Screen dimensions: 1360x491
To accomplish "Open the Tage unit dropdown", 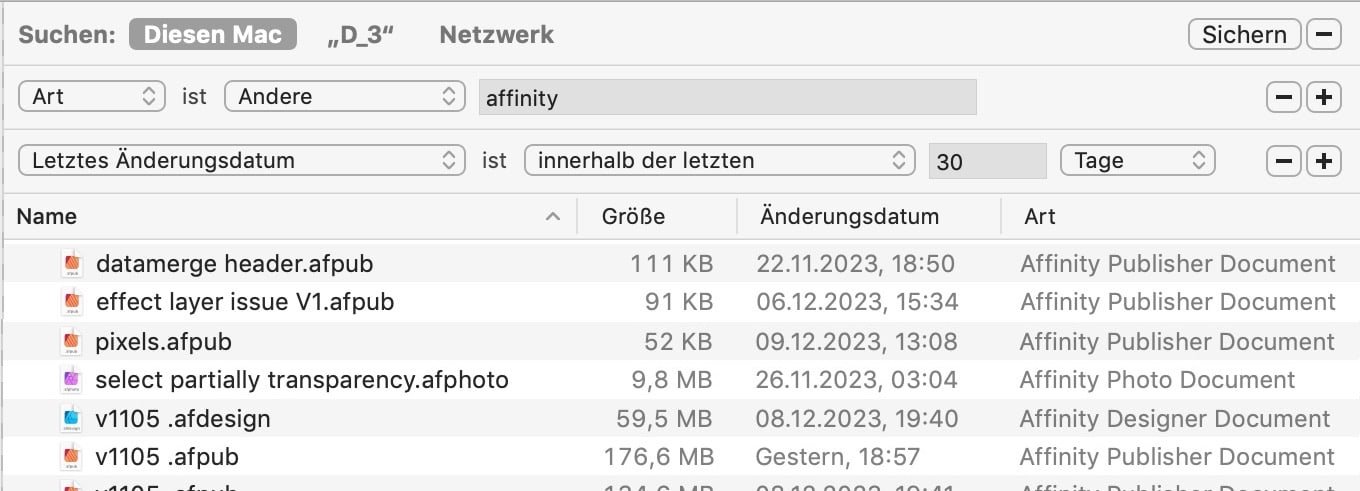I will click(1138, 161).
